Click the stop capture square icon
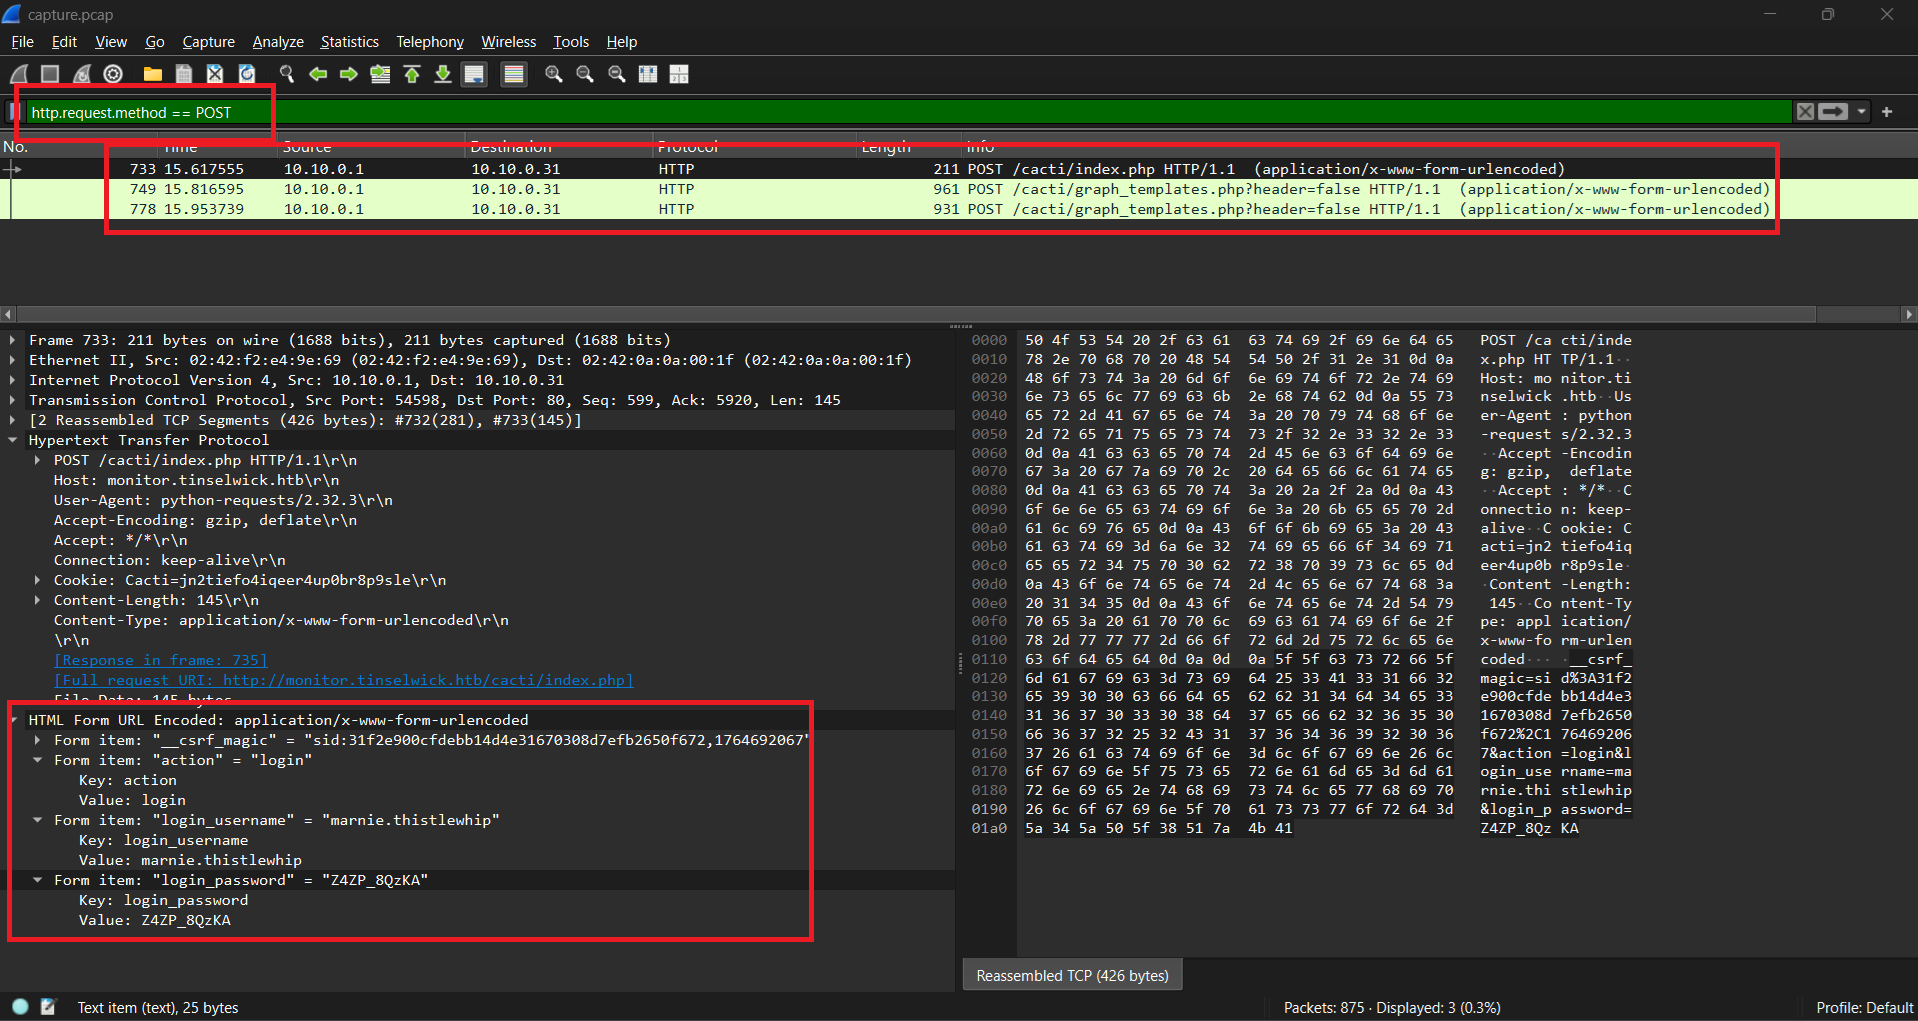The width and height of the screenshot is (1918, 1021). point(50,74)
